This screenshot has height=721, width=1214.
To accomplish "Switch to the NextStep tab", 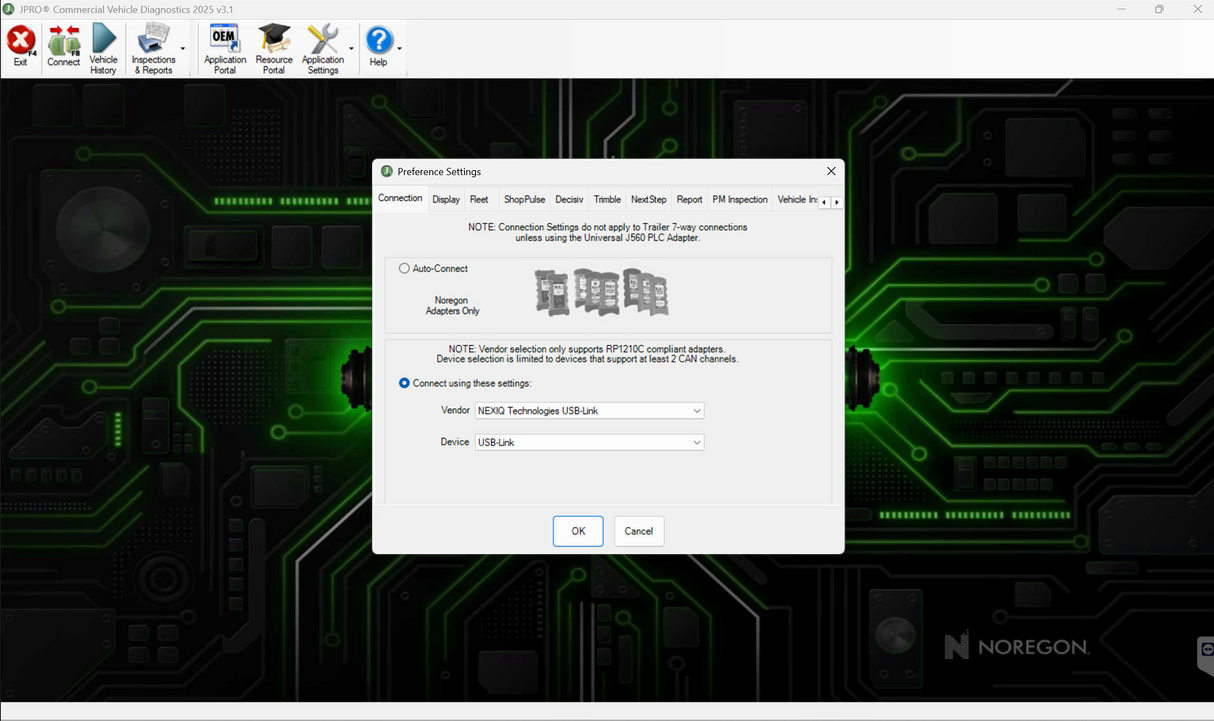I will click(648, 199).
